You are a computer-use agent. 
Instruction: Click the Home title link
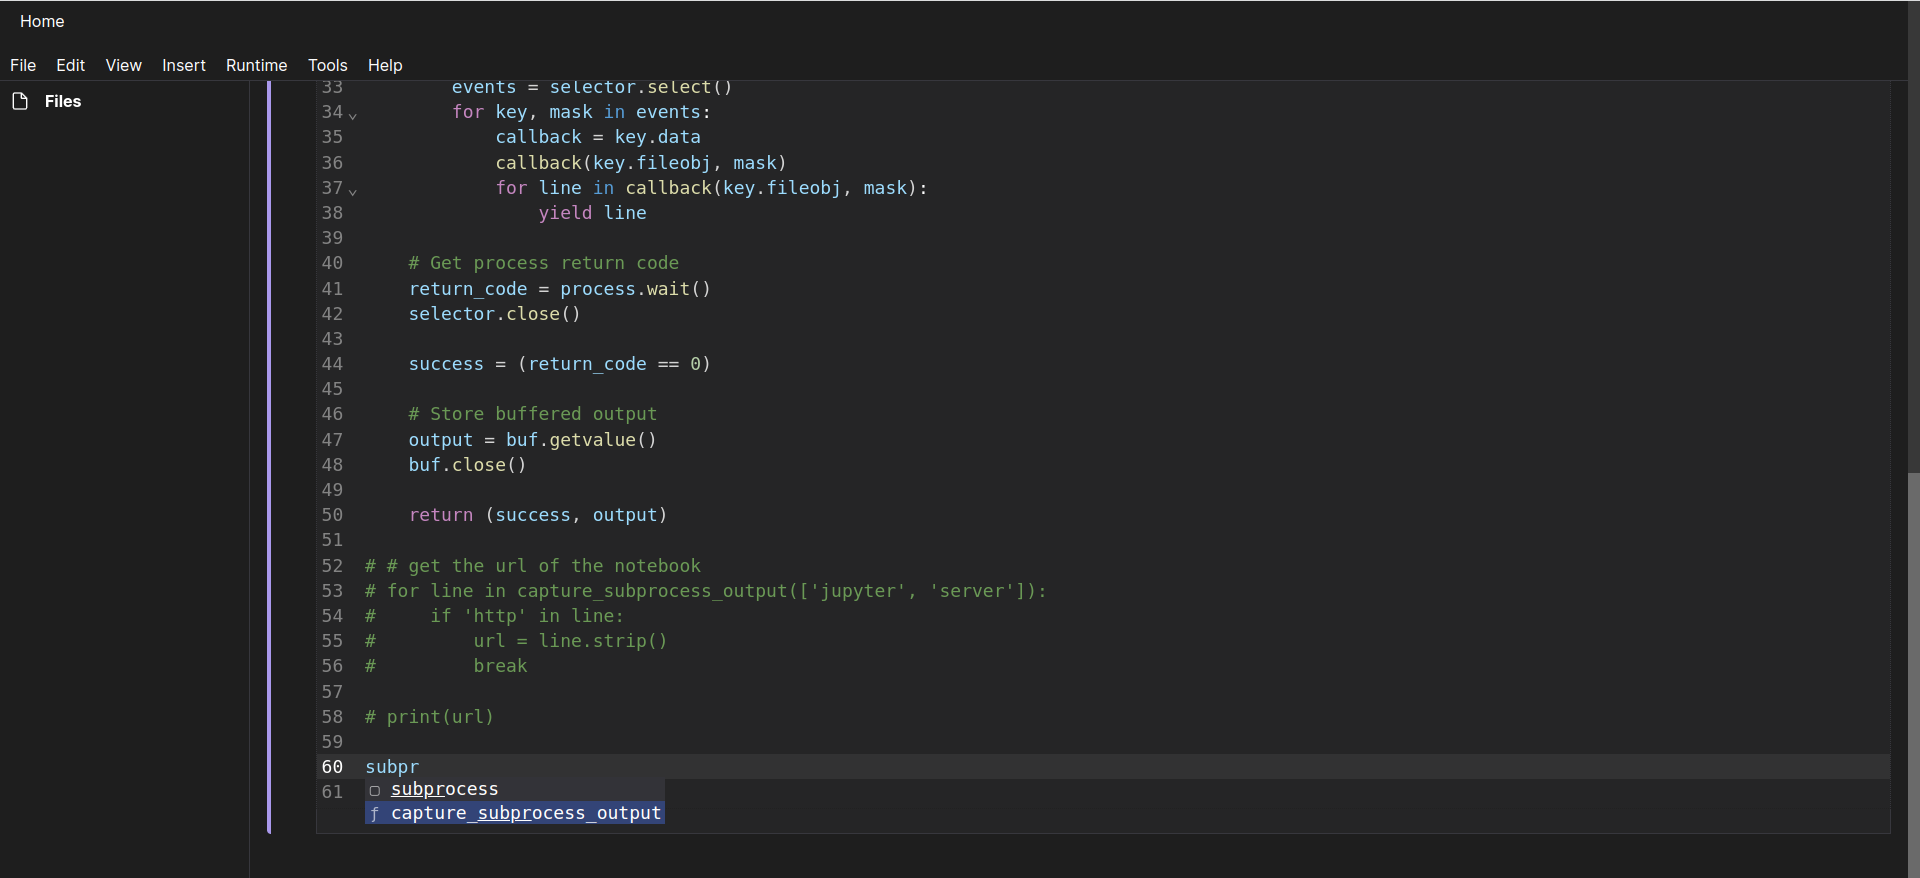(42, 21)
